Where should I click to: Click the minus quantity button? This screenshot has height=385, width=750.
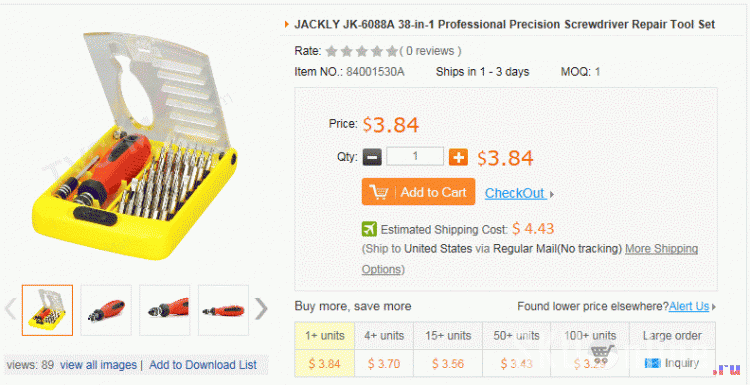(x=372, y=157)
